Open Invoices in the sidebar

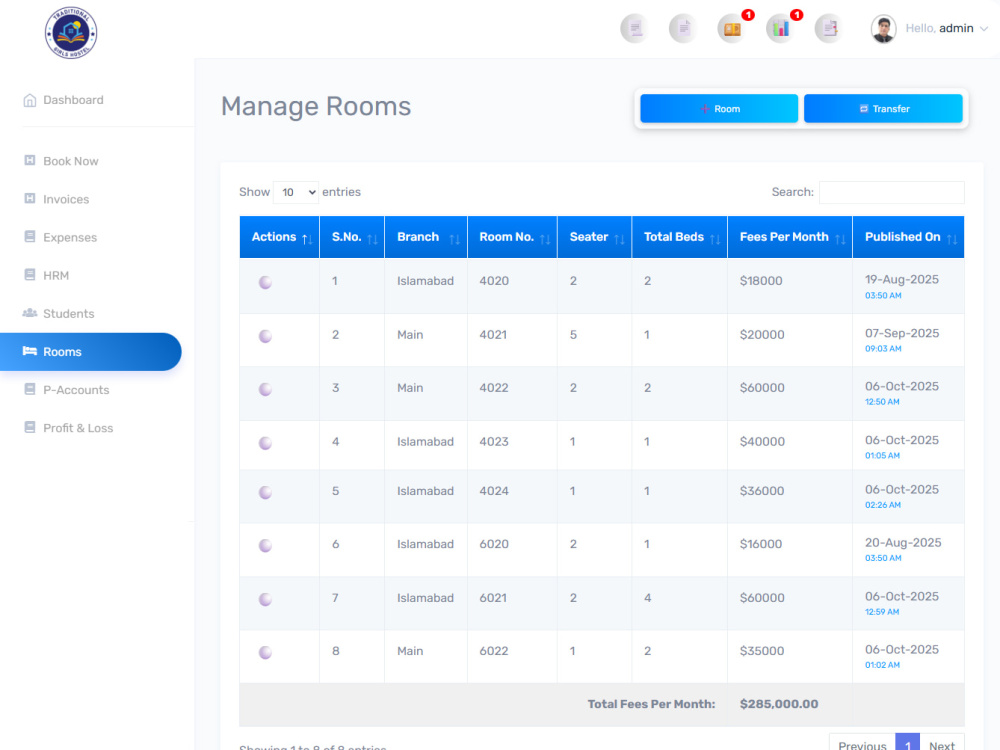(66, 200)
